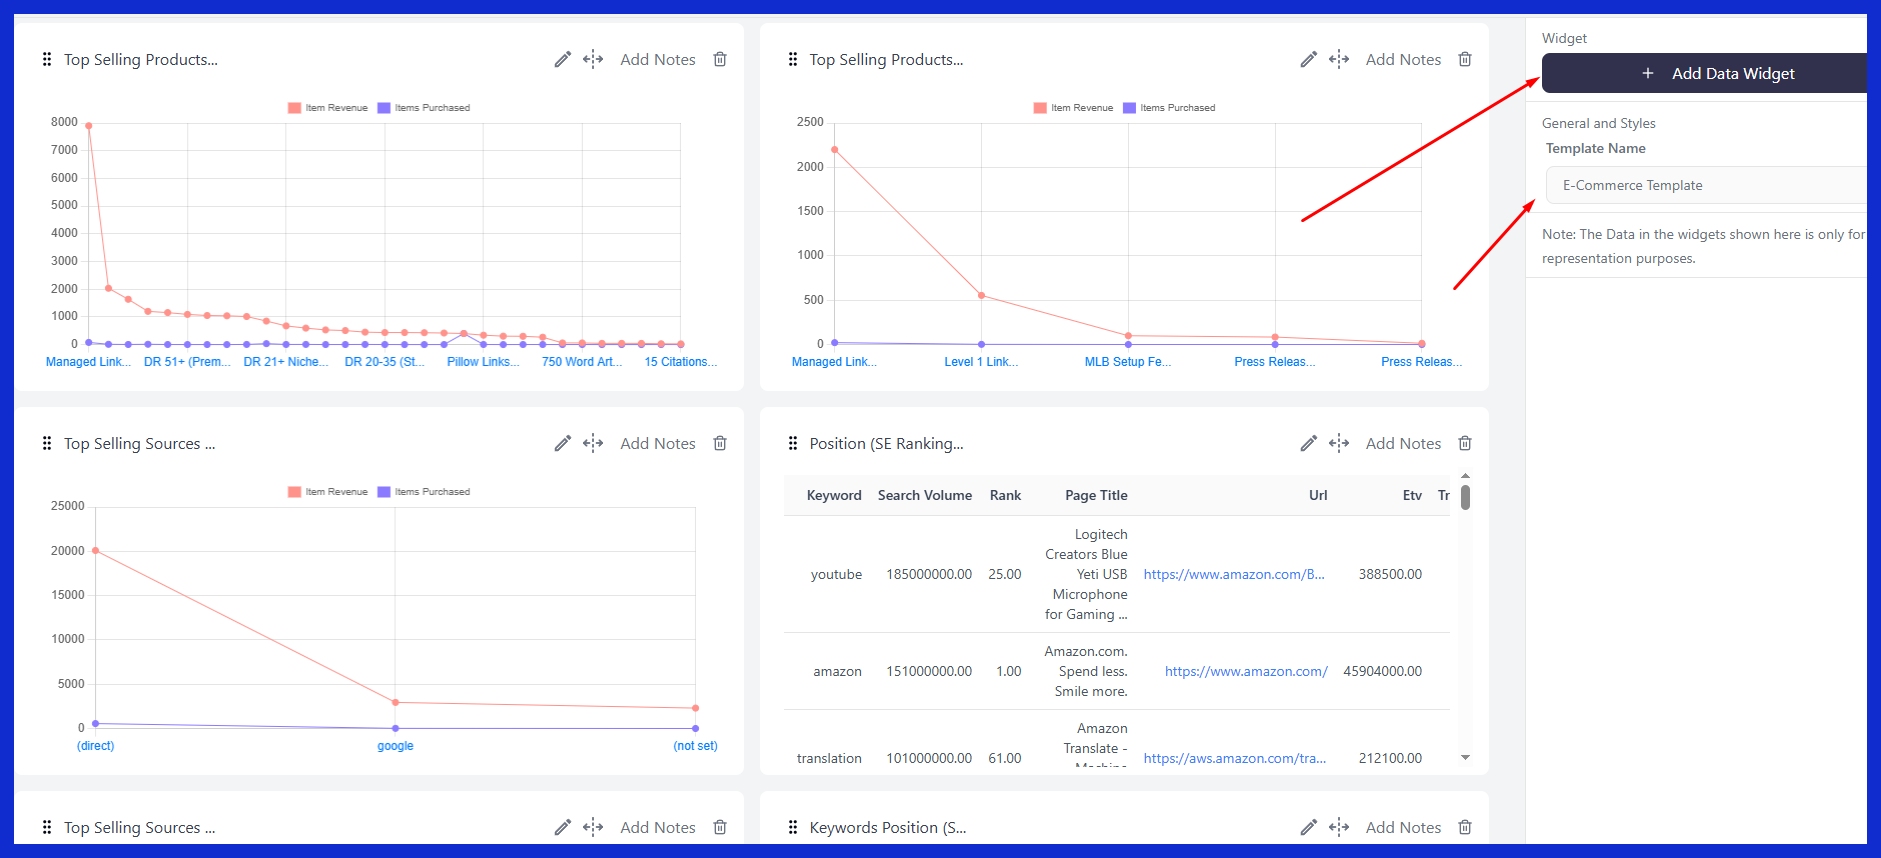Open the amazon.com/B... URL link
This screenshot has height=858, width=1881.
click(x=1233, y=575)
